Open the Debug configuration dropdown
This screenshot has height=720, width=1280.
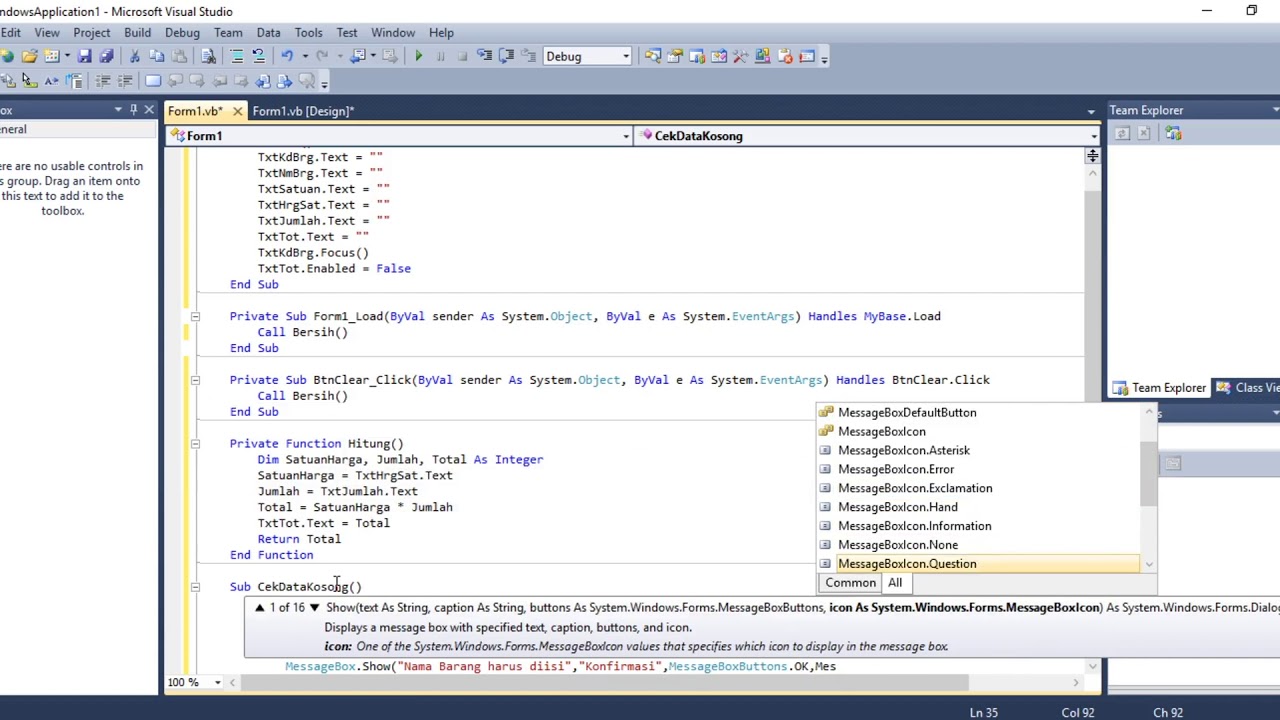click(x=626, y=57)
